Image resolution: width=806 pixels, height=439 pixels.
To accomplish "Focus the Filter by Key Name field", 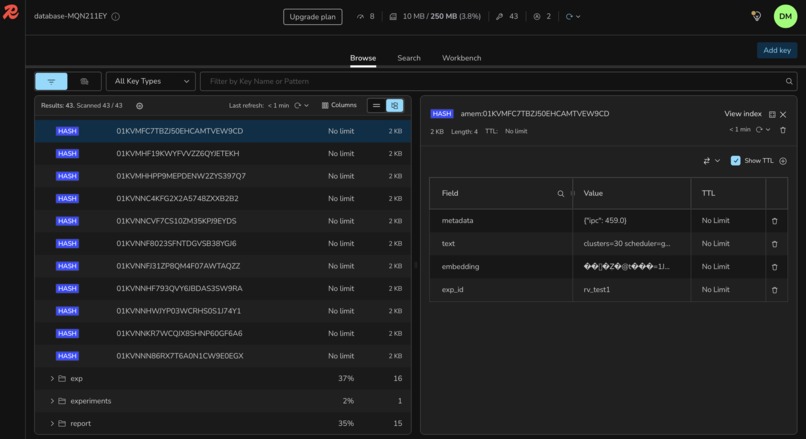I will [491, 81].
